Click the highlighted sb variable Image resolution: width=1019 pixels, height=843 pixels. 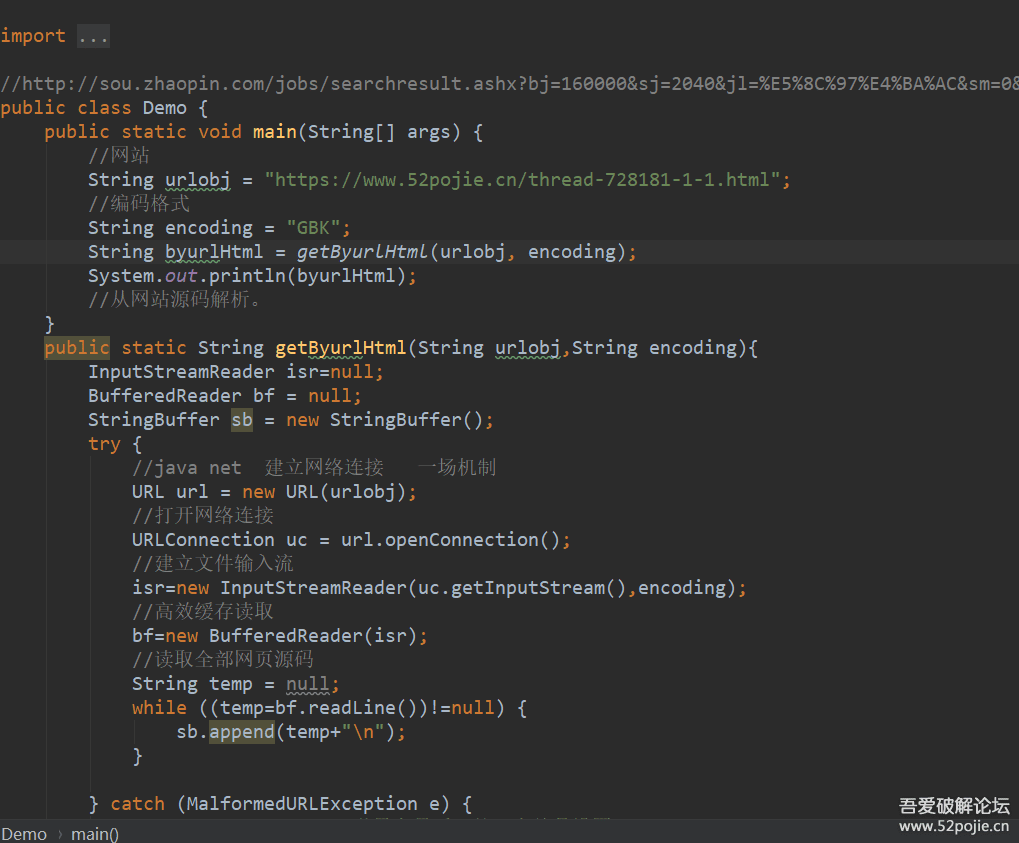pos(241,419)
